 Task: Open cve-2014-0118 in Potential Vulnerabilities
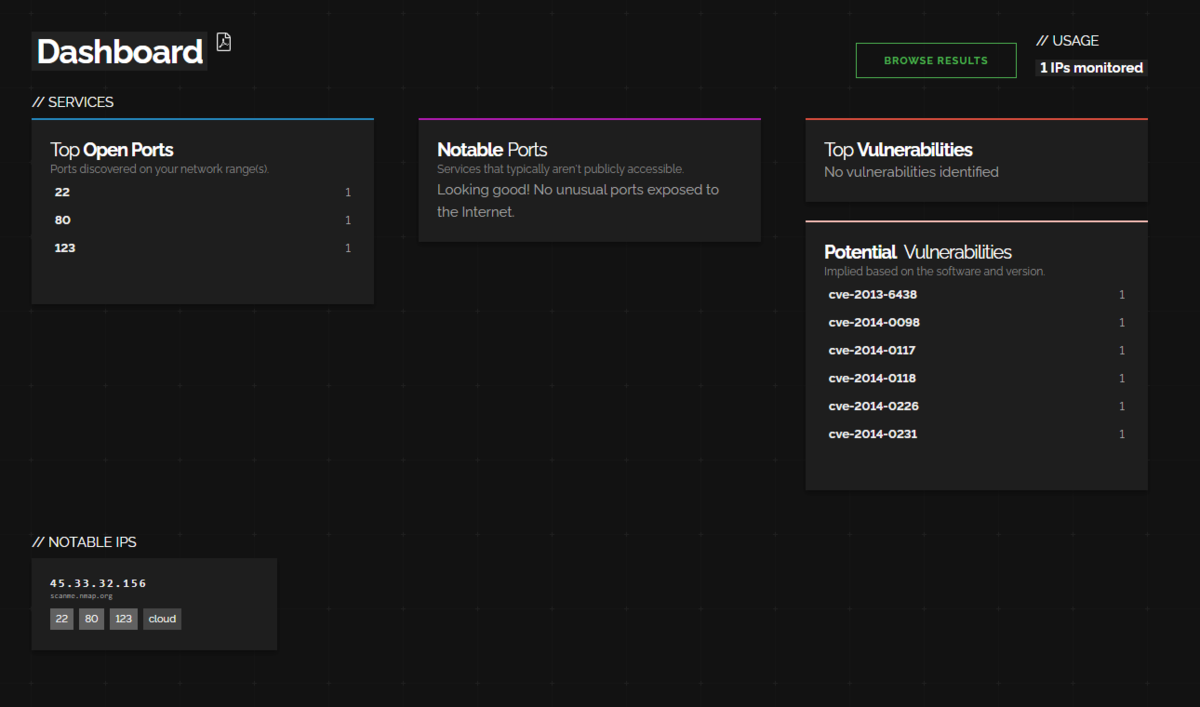pyautogui.click(x=976, y=379)
